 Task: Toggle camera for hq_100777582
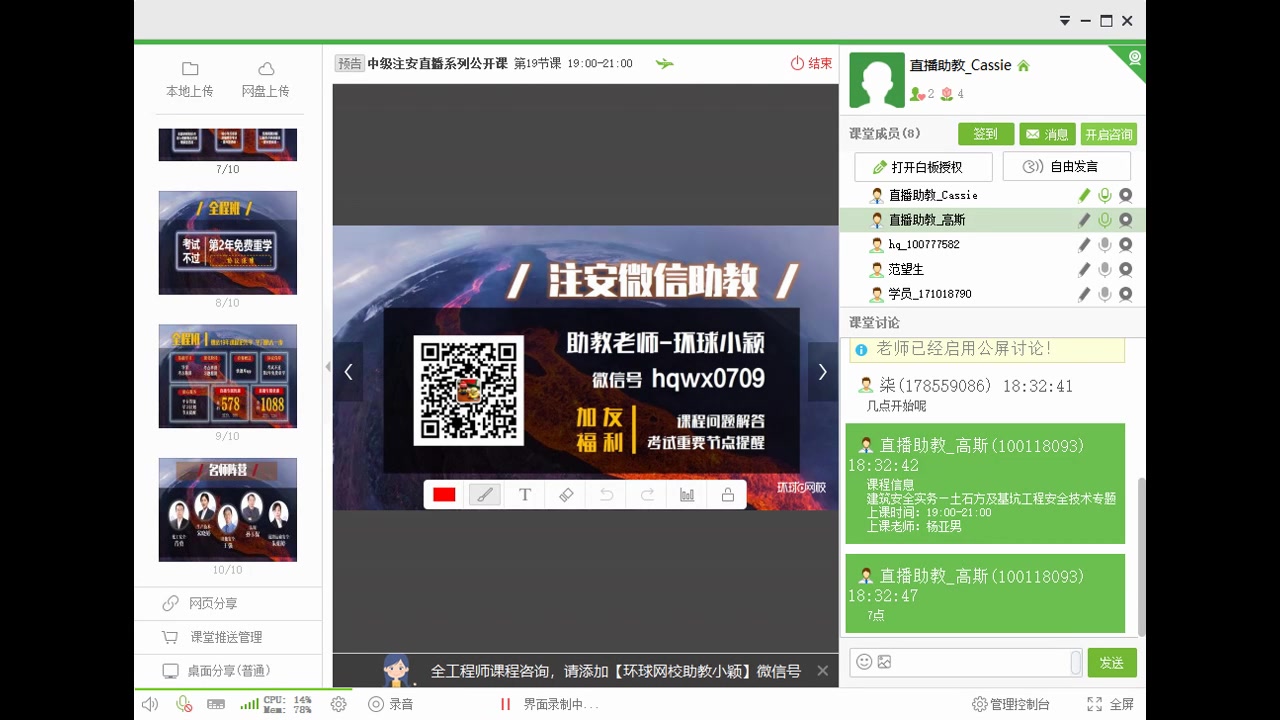coord(1125,244)
